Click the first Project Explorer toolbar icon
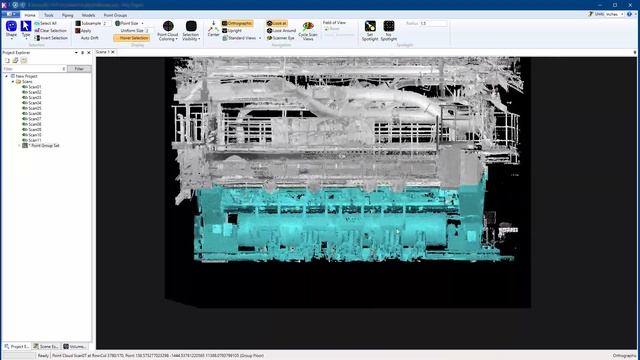640x360 pixels. coord(7,60)
